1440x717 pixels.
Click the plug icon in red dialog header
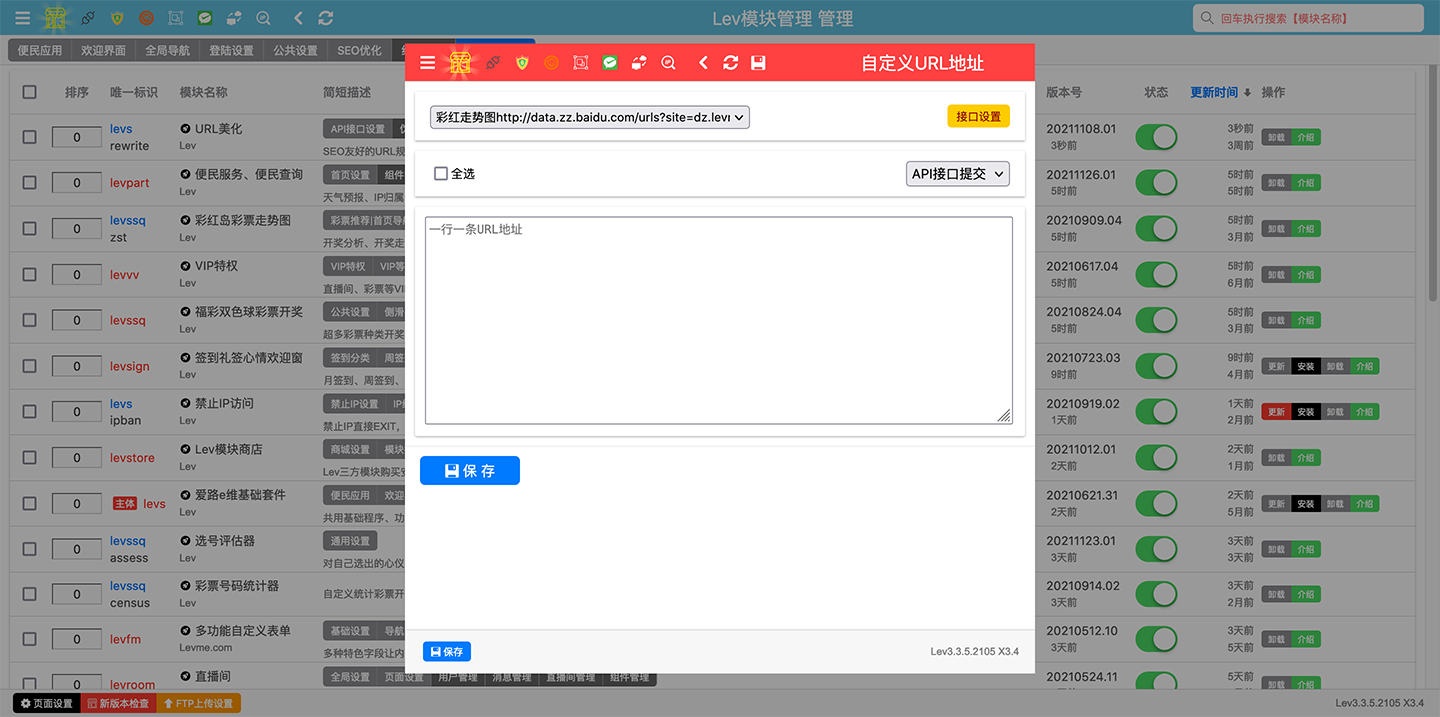click(493, 63)
